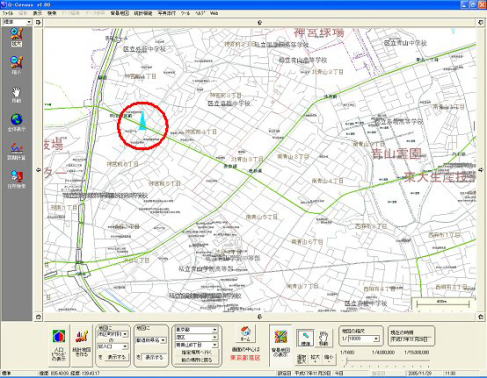487x378 pixels.
Task: Click the 指定場所へ行く button
Action: tap(196, 352)
